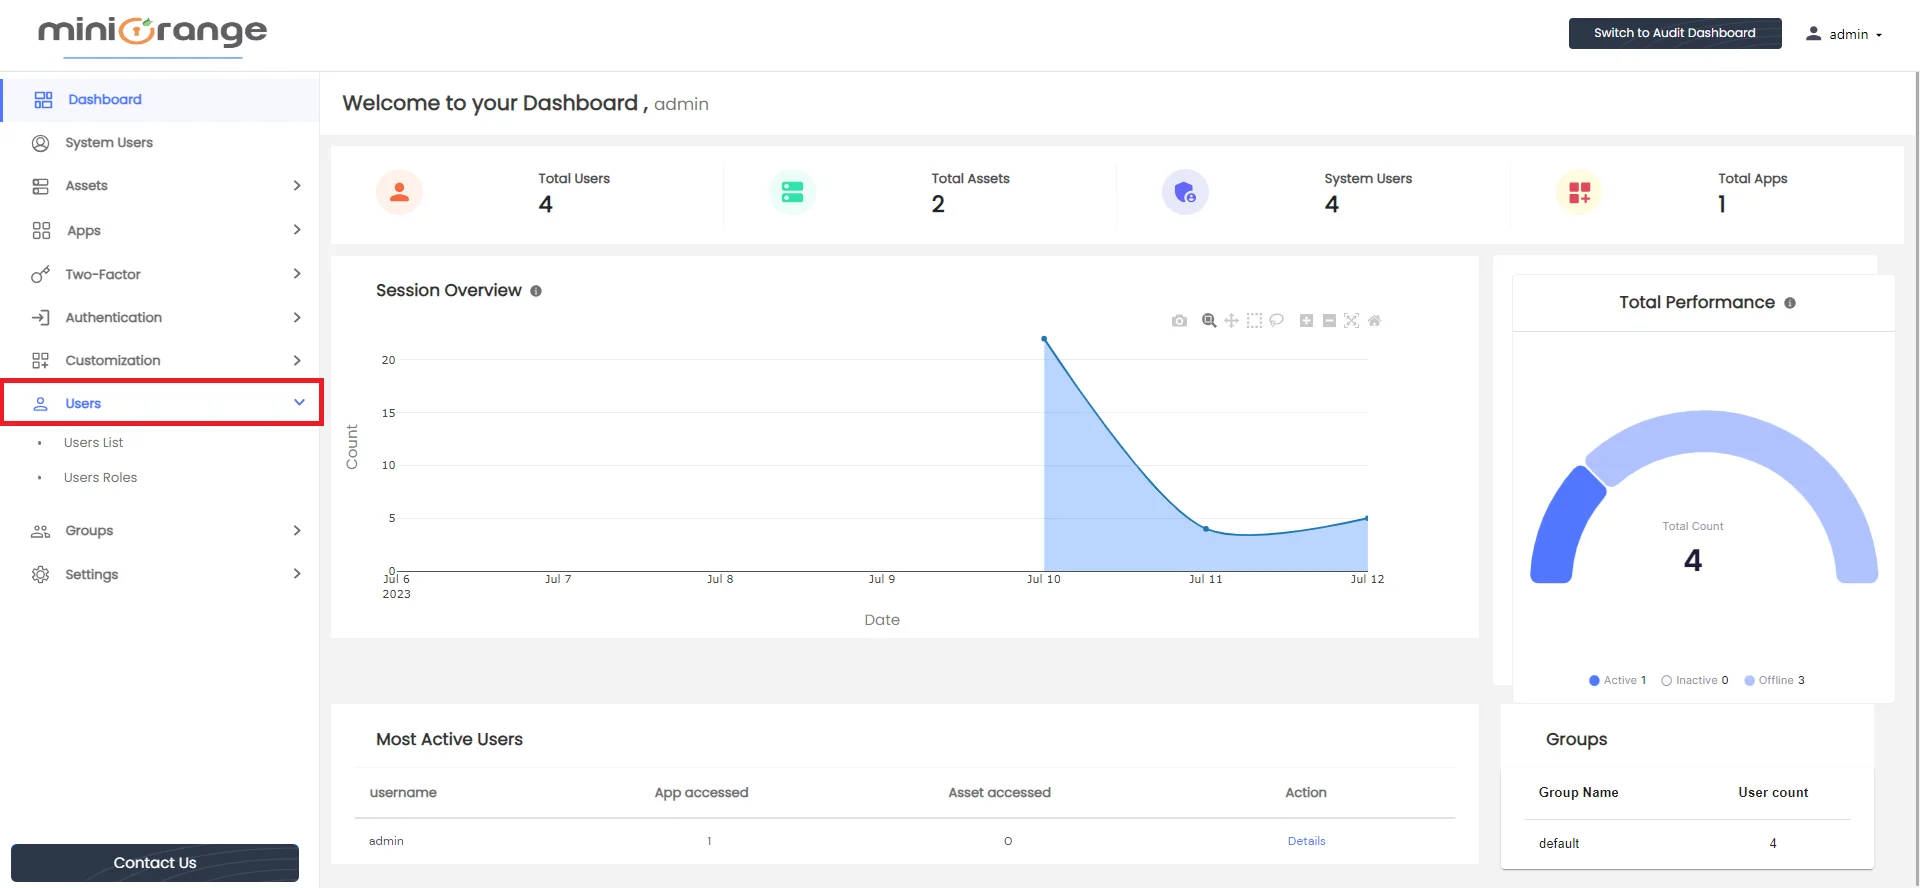Click Session Overview info icon
This screenshot has height=888, width=1920.
(x=536, y=291)
